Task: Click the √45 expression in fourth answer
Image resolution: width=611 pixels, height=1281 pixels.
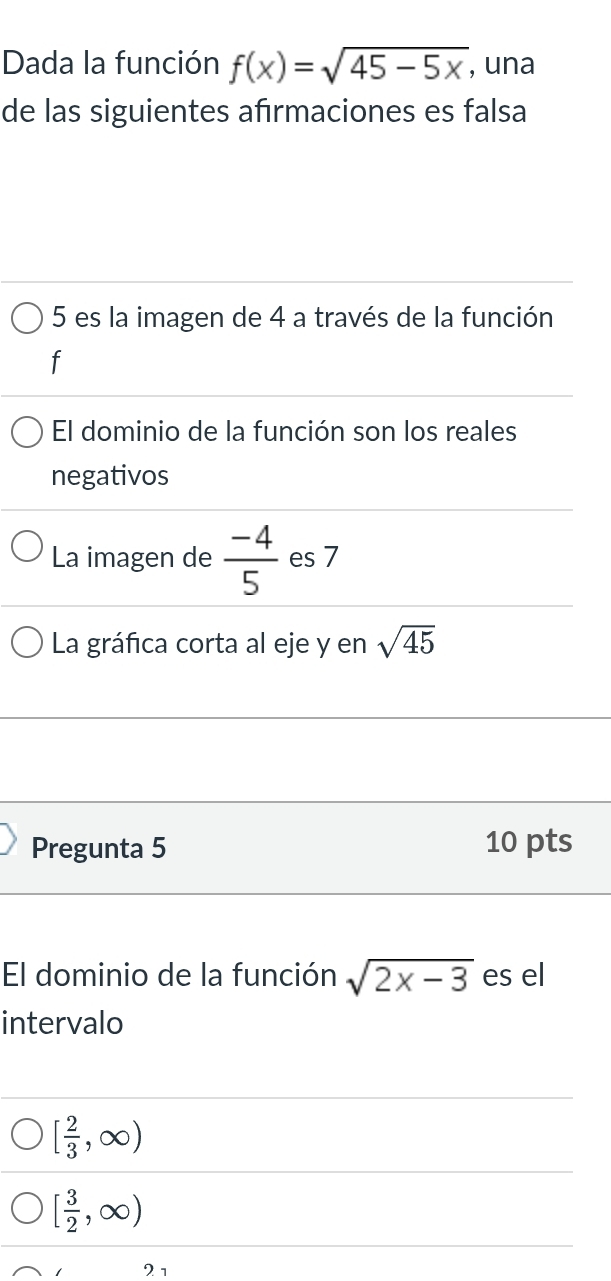Action: click(406, 644)
